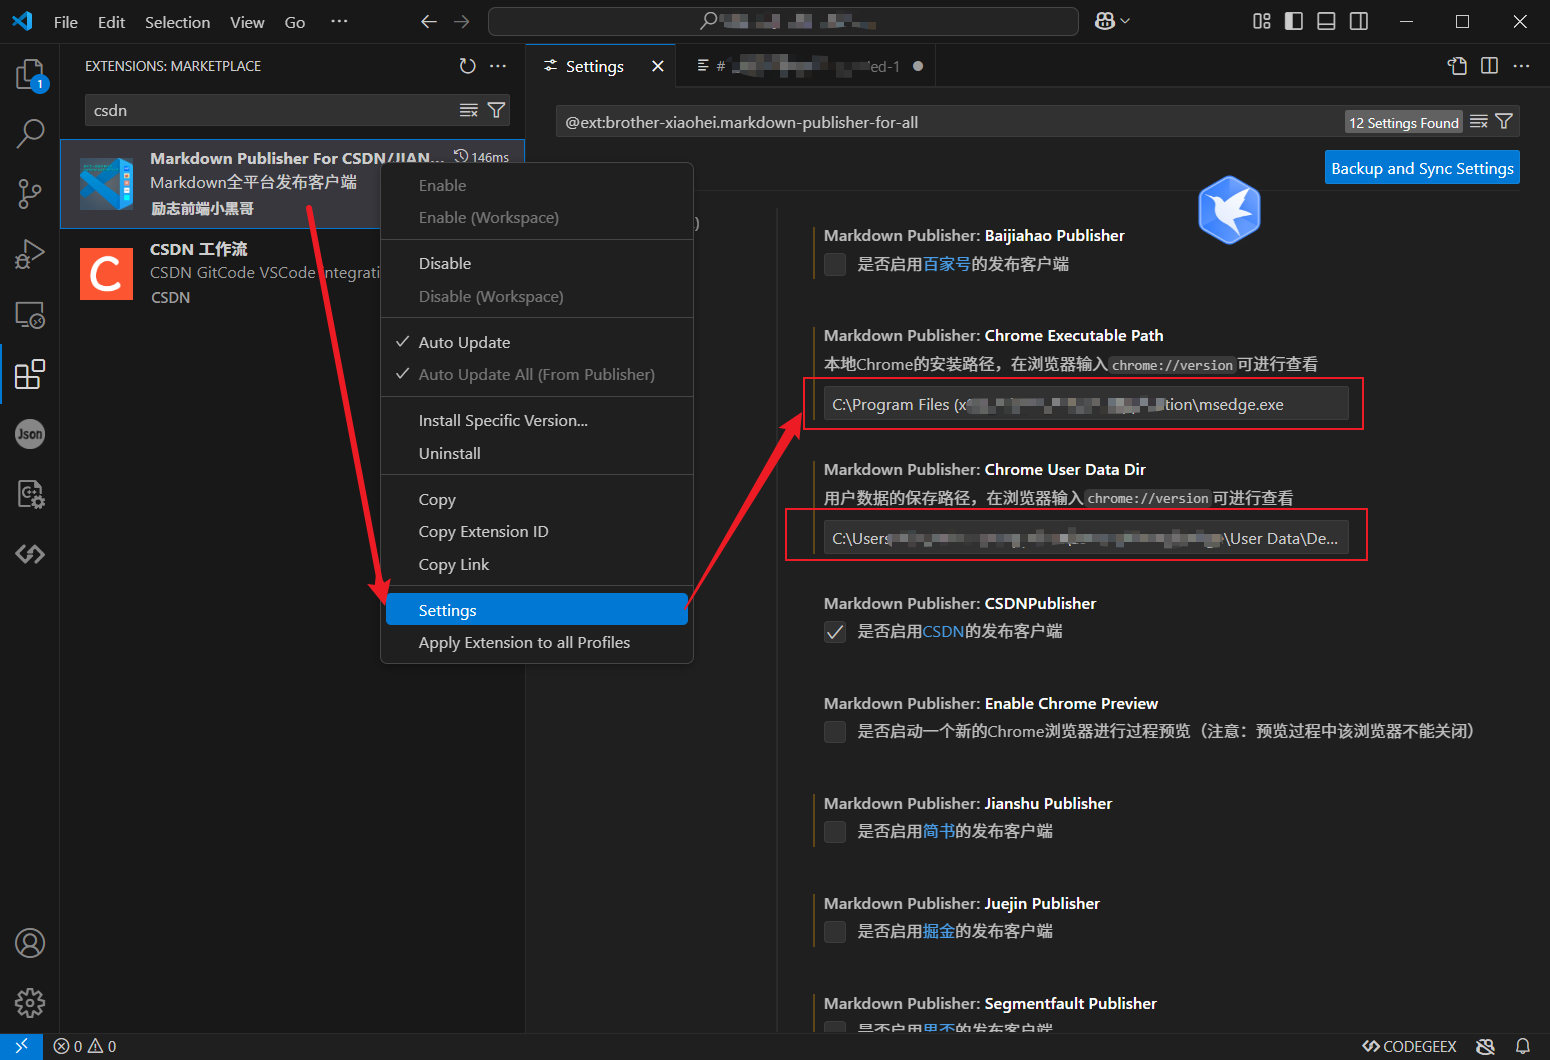Enable the Jianshu Publisher checkbox
This screenshot has height=1060, width=1550.
tap(835, 832)
